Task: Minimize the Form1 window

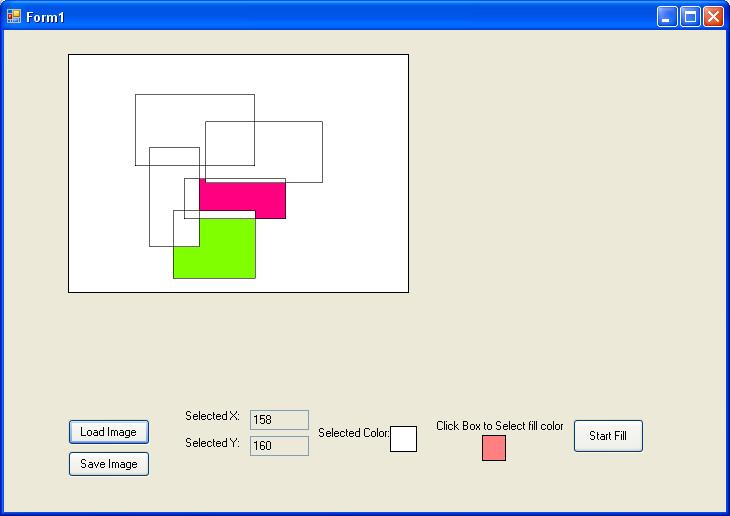Action: 667,17
